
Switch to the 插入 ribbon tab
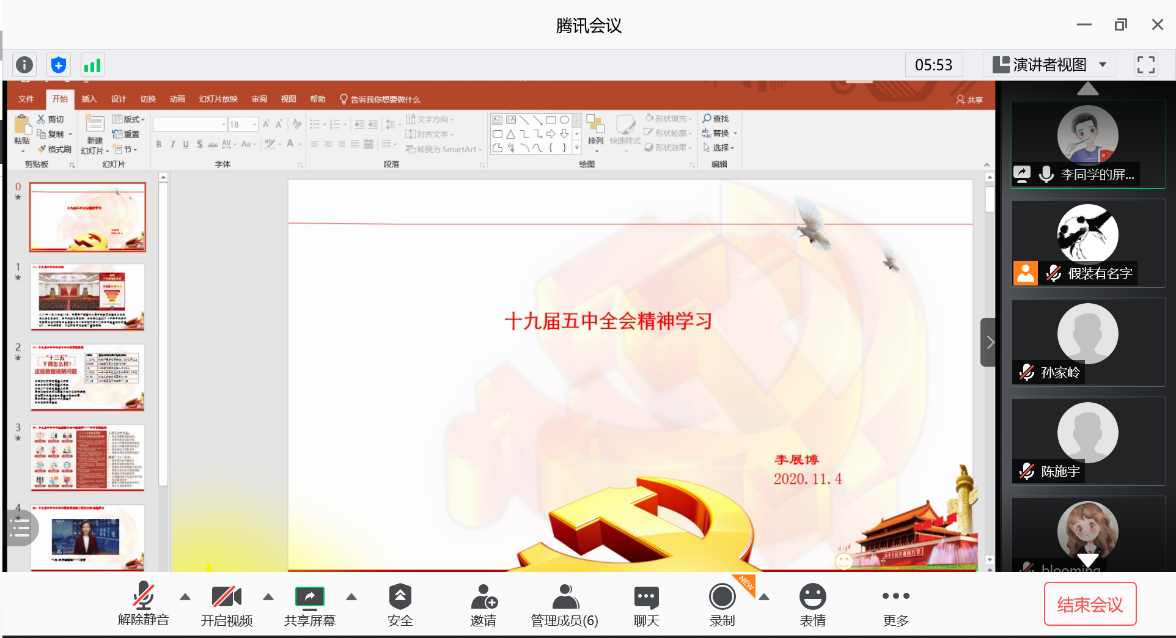pos(89,99)
